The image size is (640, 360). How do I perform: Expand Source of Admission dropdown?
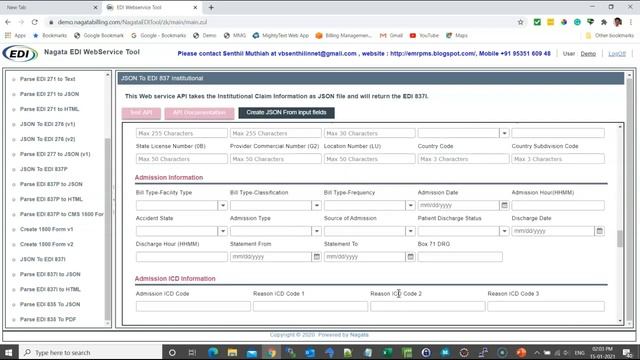410,231
